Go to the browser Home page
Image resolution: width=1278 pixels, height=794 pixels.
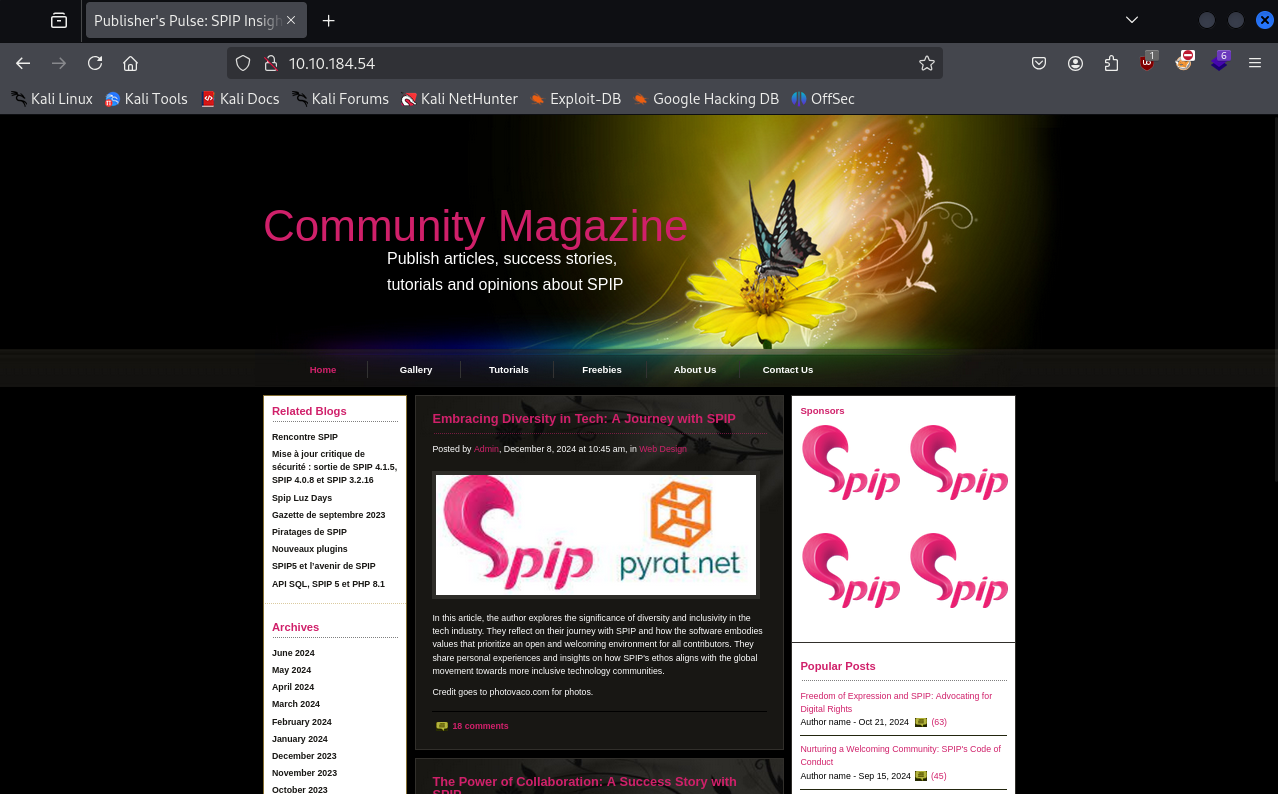point(130,63)
